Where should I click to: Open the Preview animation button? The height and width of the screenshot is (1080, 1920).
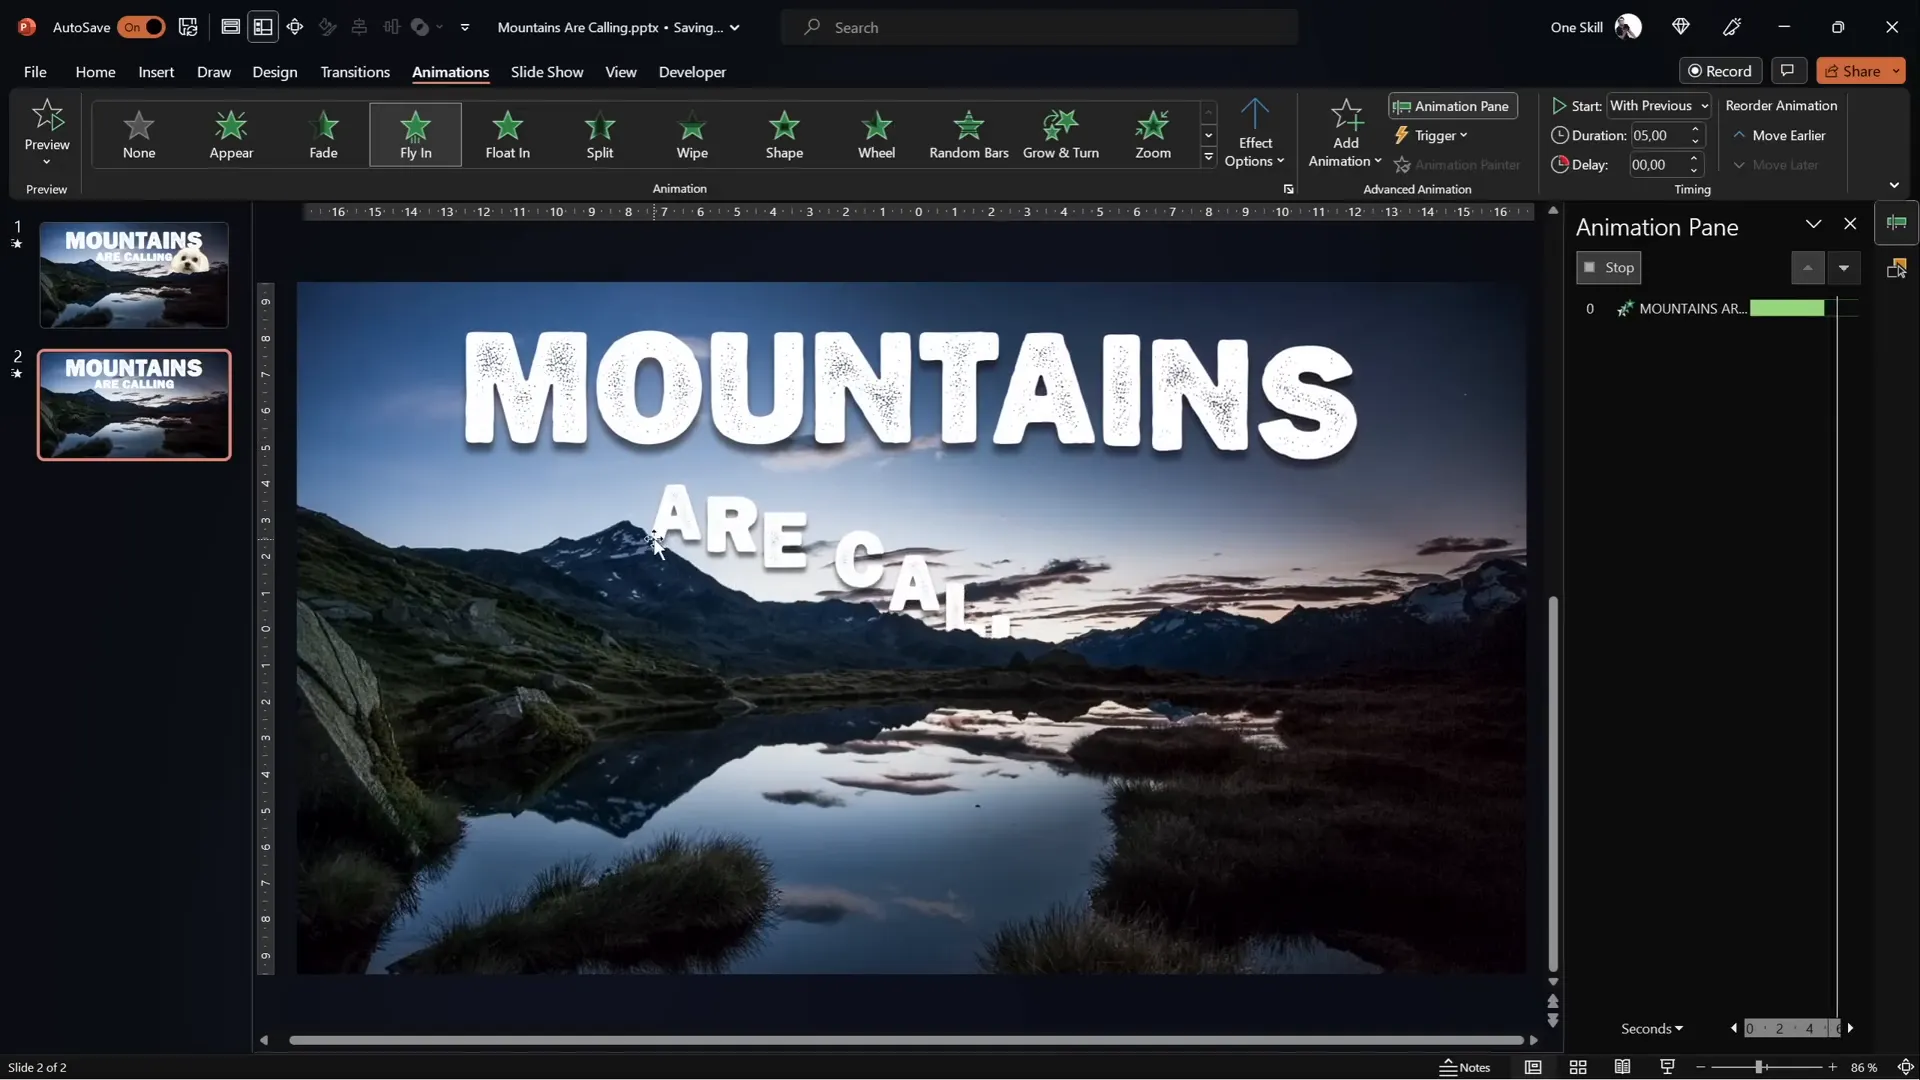46,130
